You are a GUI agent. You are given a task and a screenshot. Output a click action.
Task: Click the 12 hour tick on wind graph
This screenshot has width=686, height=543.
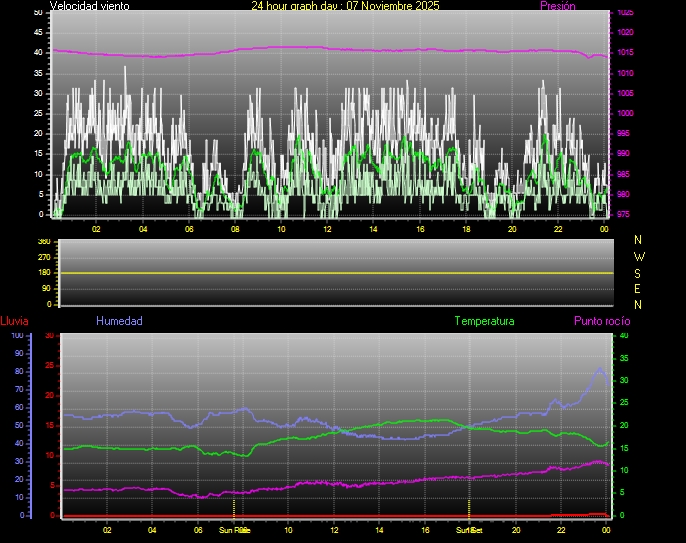[x=327, y=229]
